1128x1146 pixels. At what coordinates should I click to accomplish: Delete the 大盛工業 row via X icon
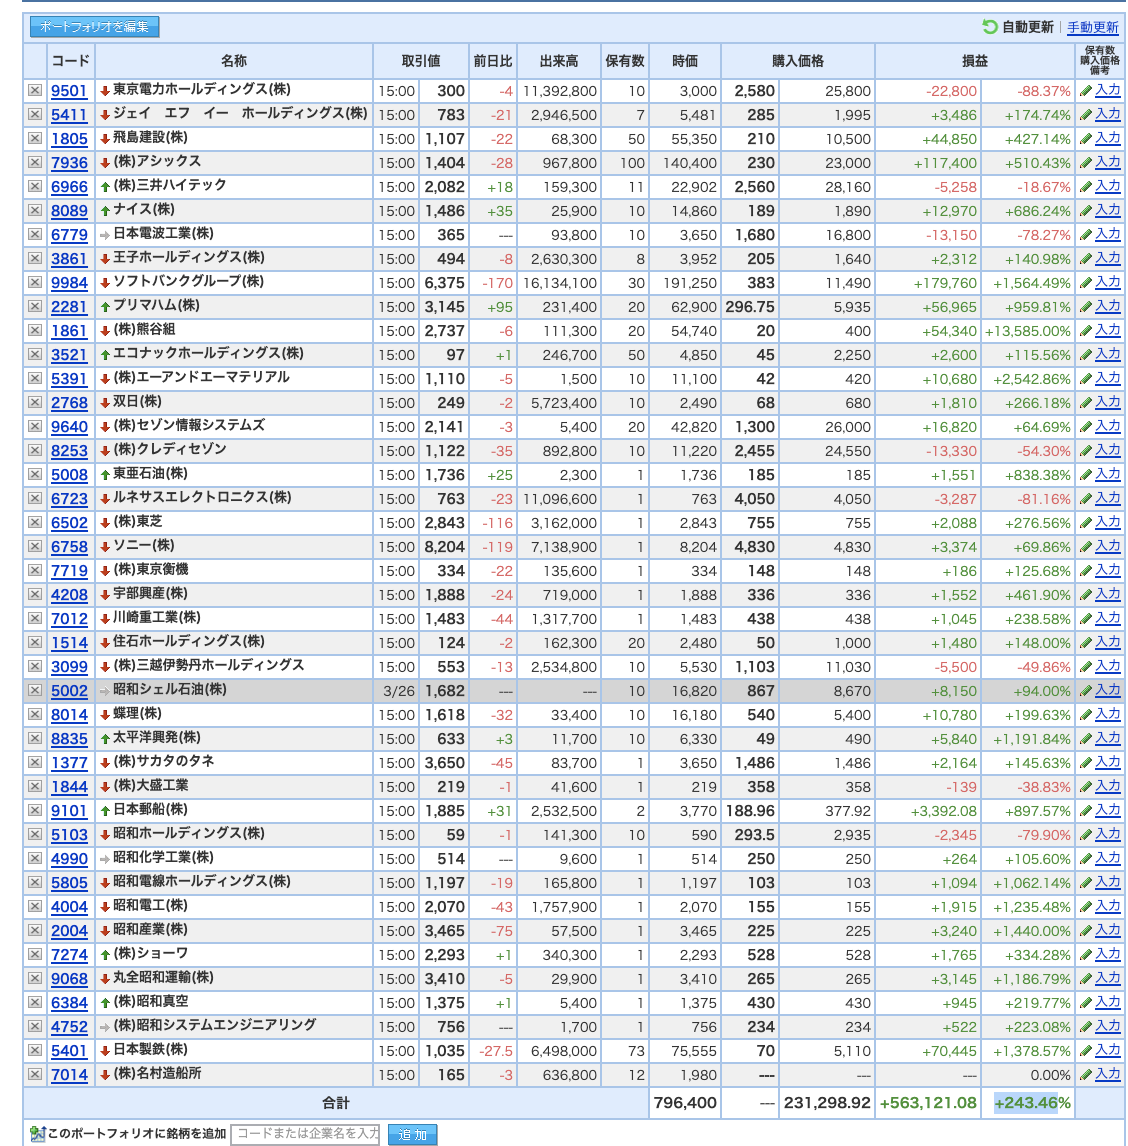[x=34, y=786]
